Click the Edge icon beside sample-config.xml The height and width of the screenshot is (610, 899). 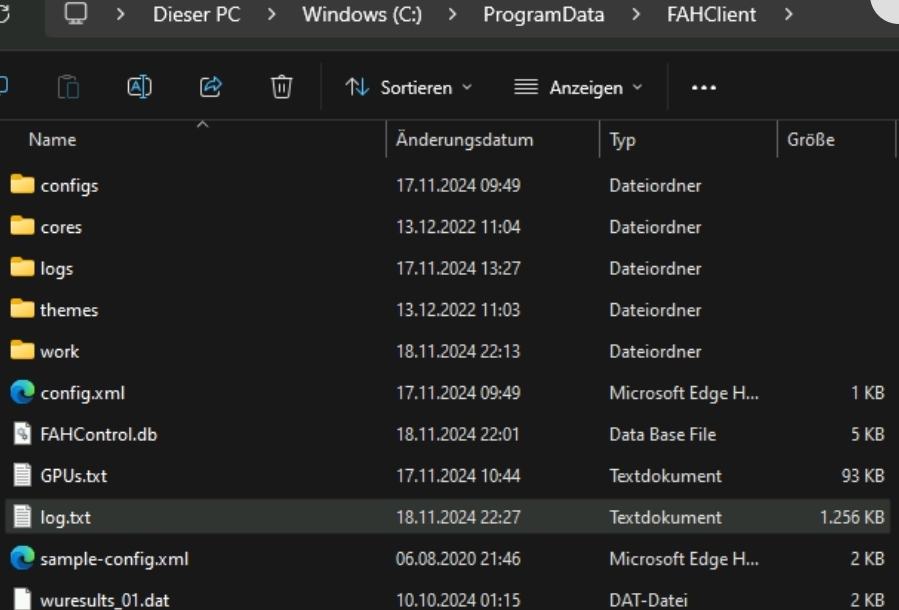[x=22, y=558]
